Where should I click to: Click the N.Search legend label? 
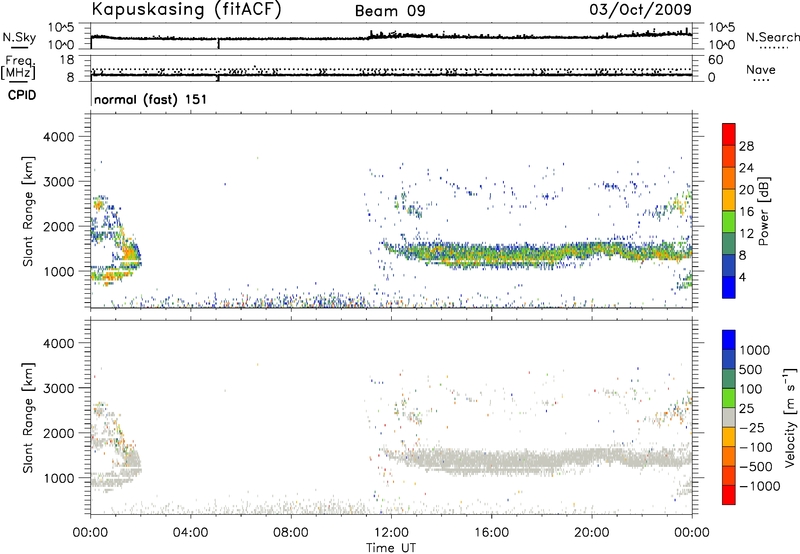(x=772, y=37)
